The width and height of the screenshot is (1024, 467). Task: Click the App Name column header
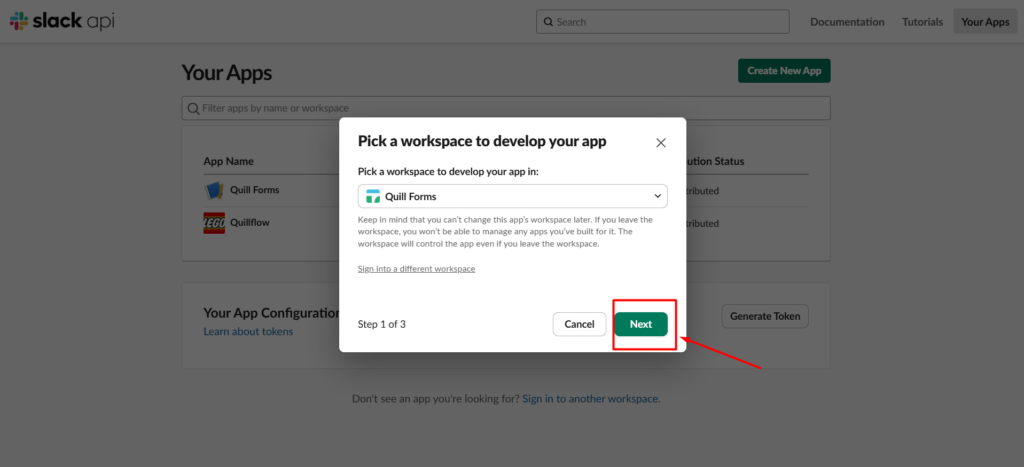click(x=229, y=161)
